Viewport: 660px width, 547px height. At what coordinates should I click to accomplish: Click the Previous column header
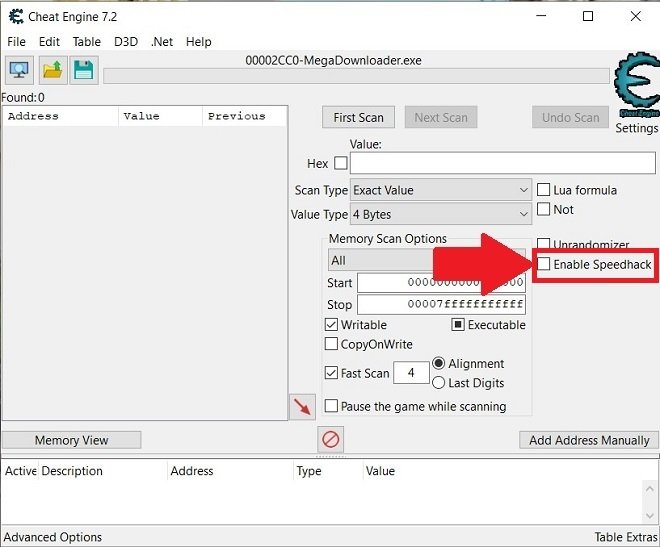(245, 116)
